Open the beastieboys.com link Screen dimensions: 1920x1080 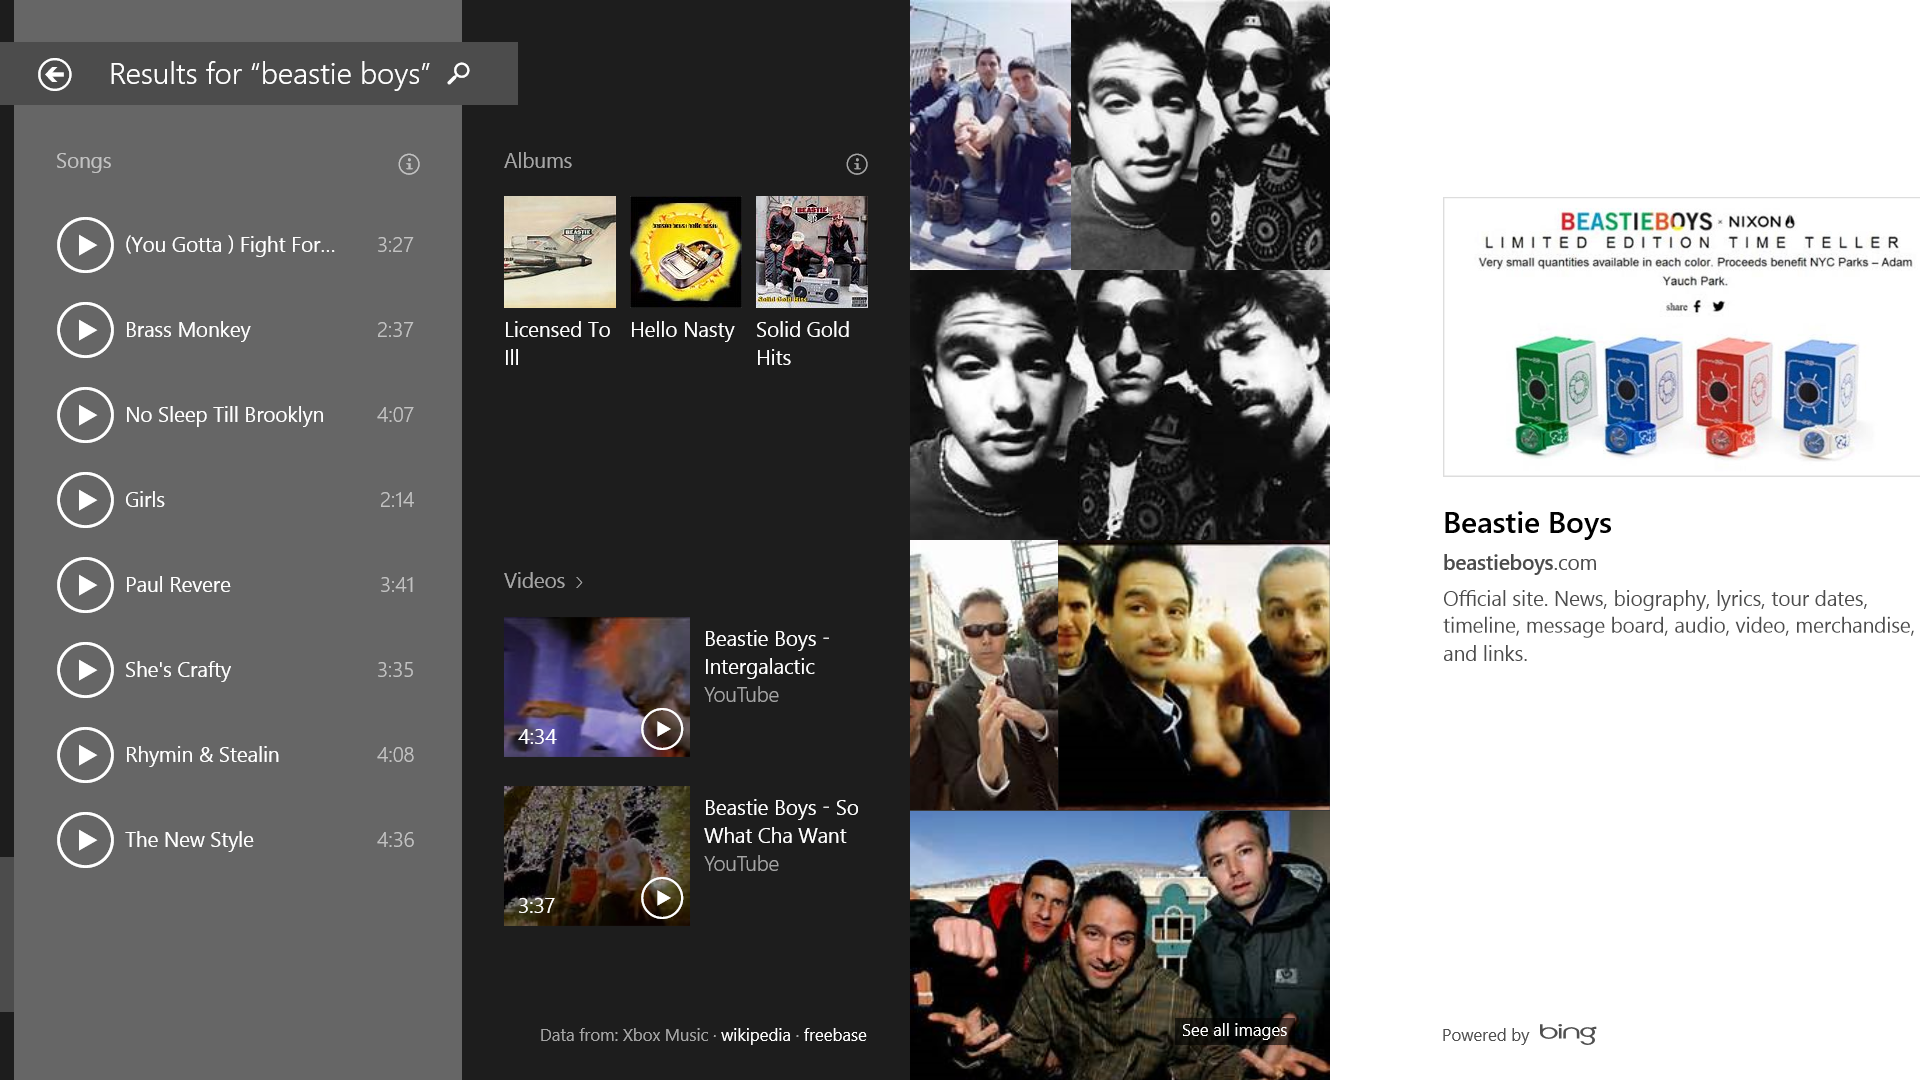tap(1520, 563)
